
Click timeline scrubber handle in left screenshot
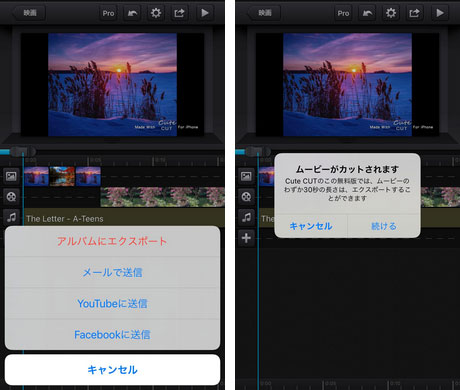(22, 152)
